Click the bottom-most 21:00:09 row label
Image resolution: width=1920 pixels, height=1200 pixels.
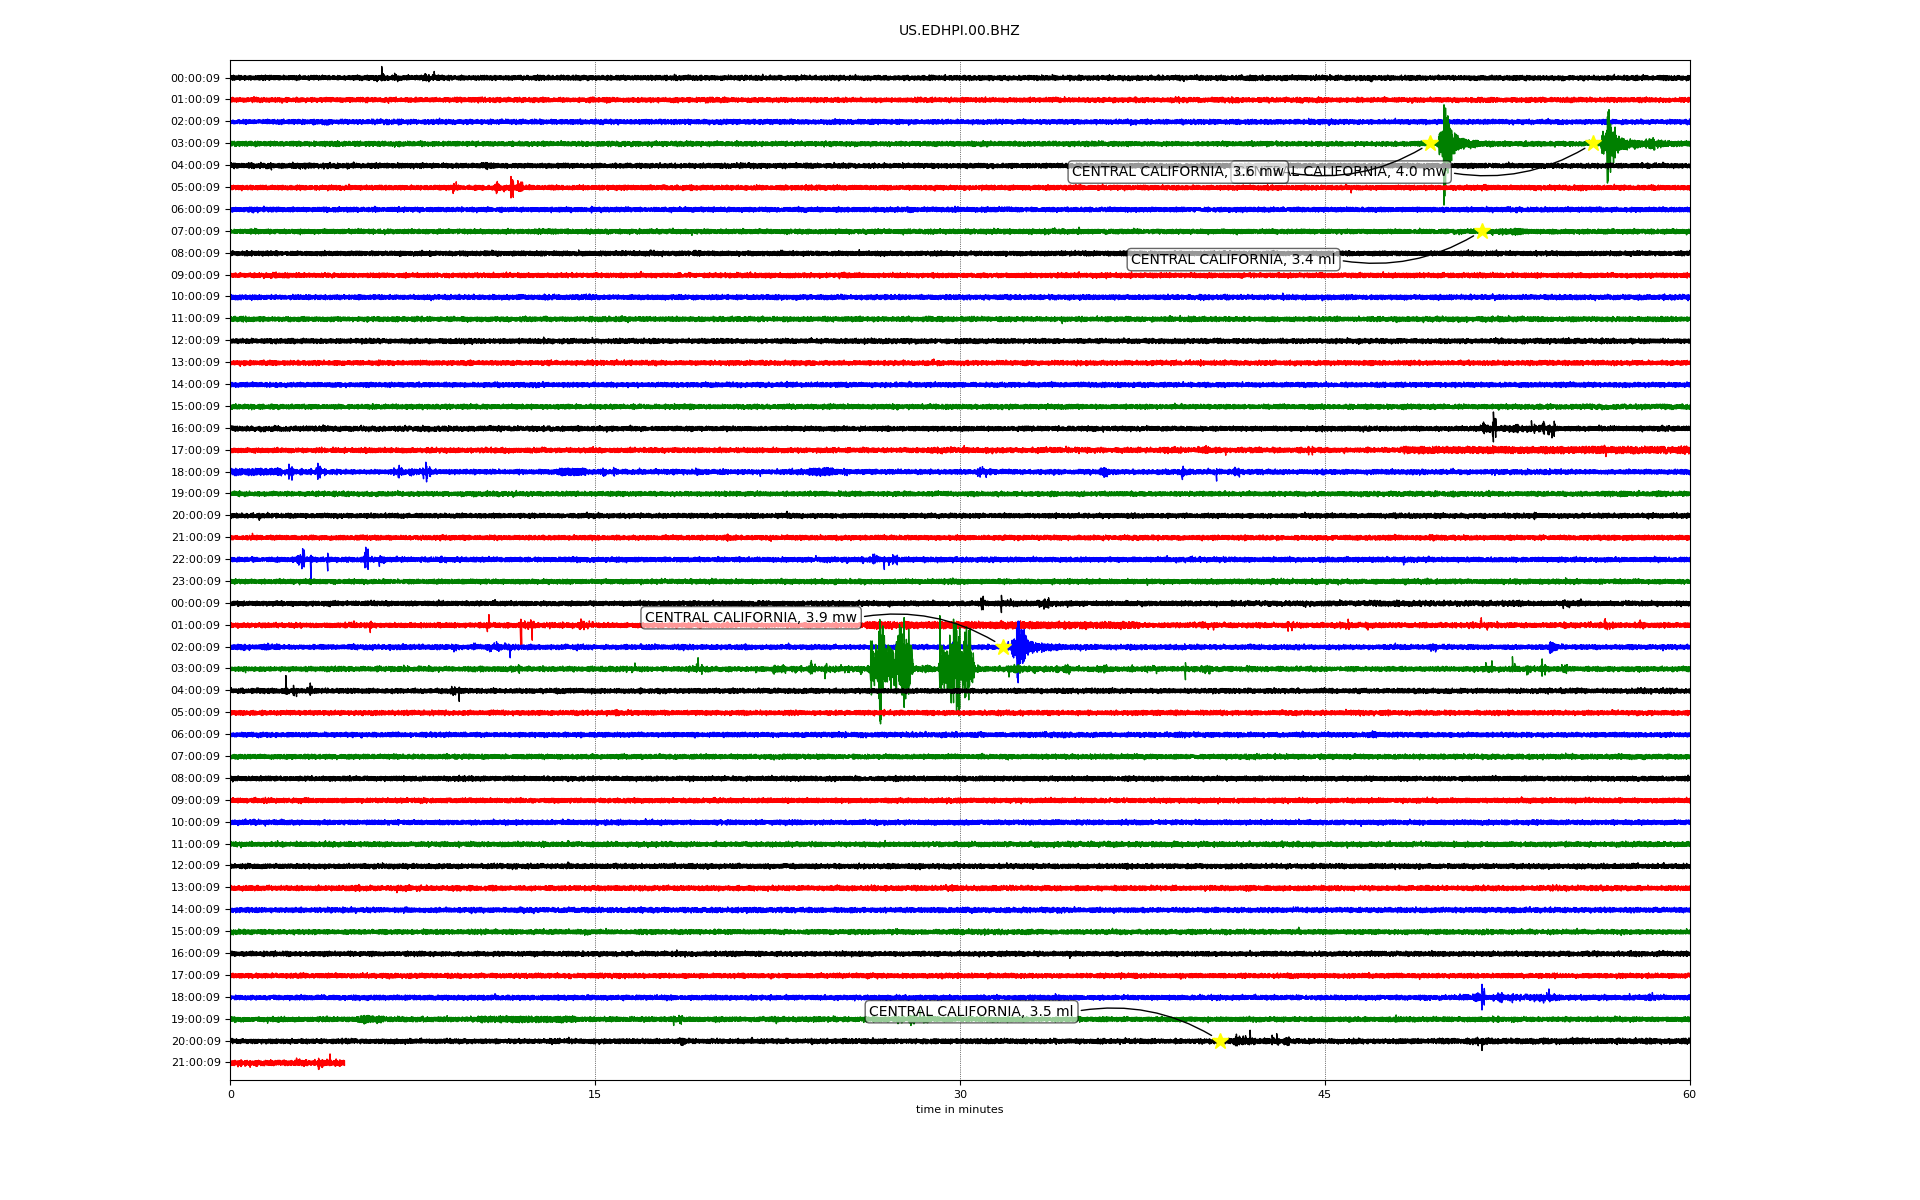point(195,1063)
